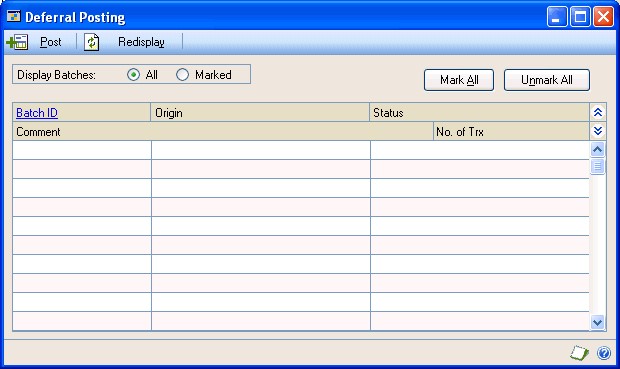Select the All radio button
This screenshot has height=369, width=620.
134,75
